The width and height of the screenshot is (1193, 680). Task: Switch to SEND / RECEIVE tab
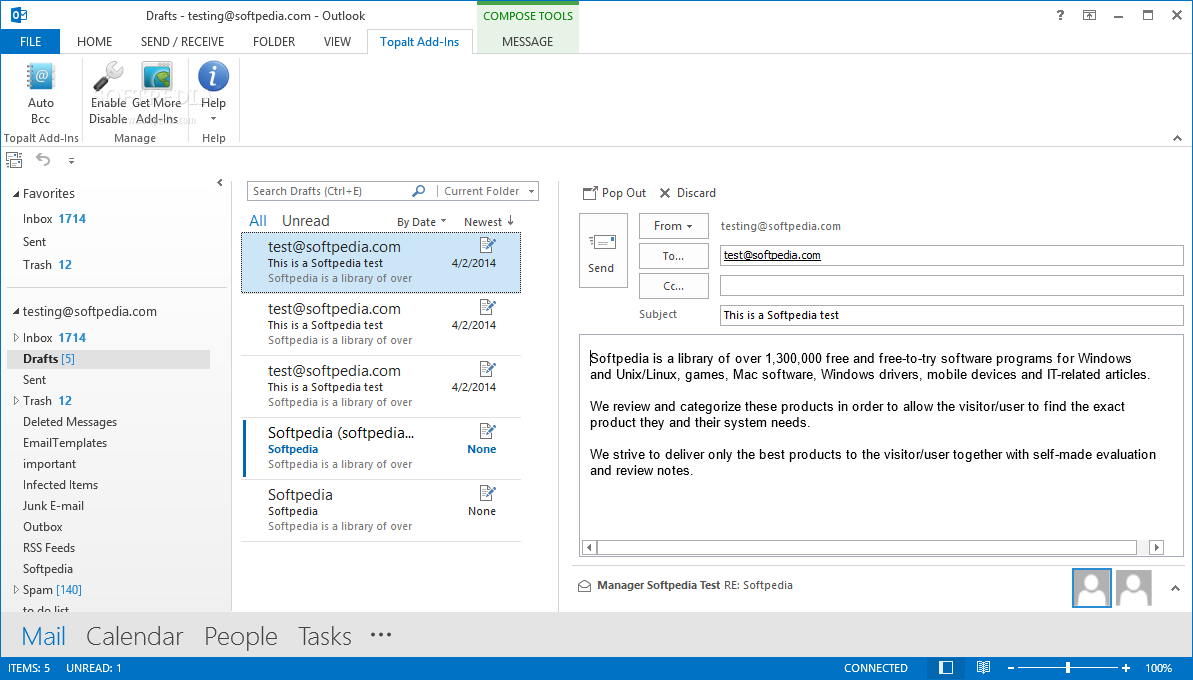[182, 42]
